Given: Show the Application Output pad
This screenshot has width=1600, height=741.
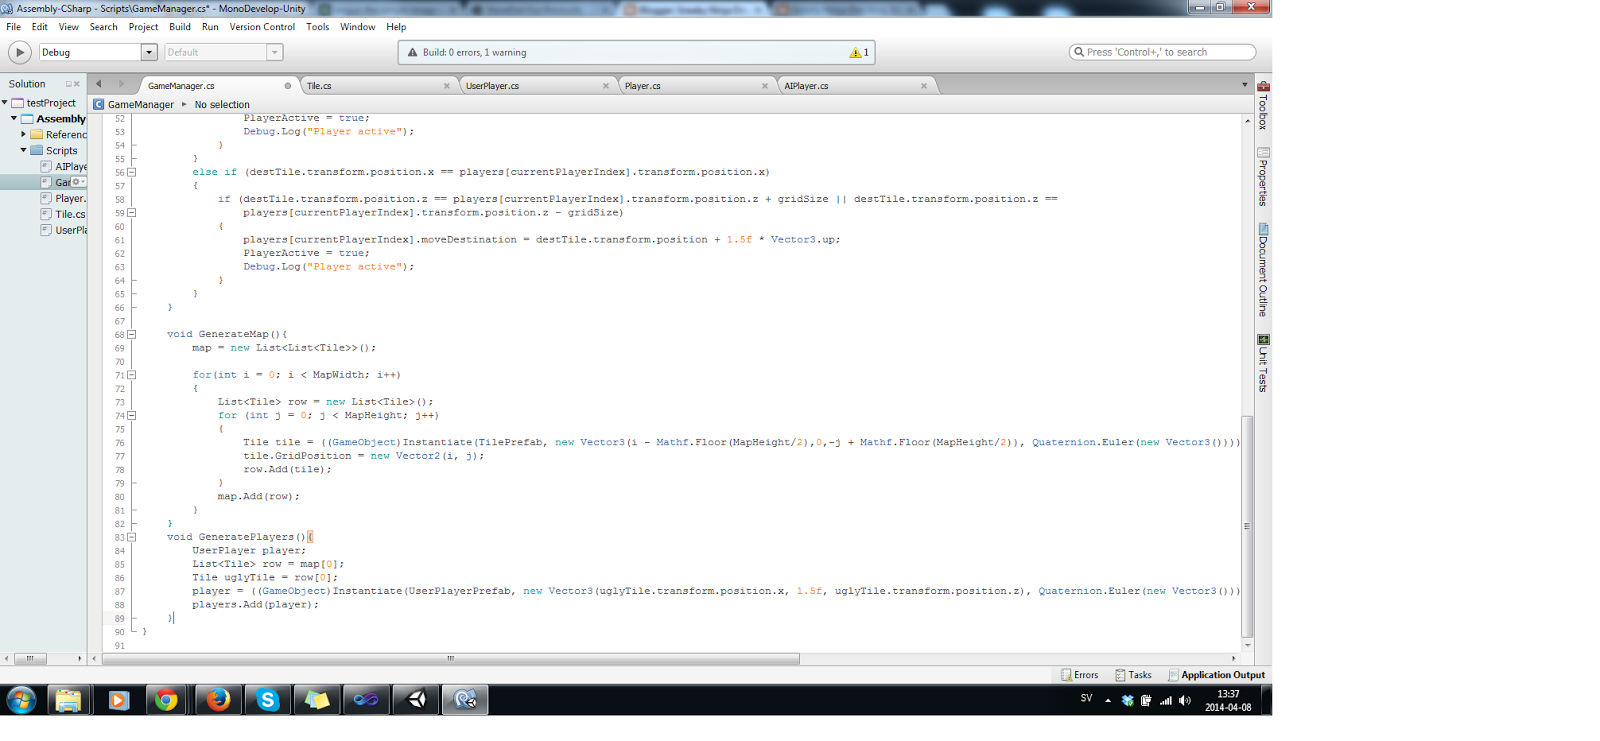Looking at the screenshot, I should pos(1216,675).
